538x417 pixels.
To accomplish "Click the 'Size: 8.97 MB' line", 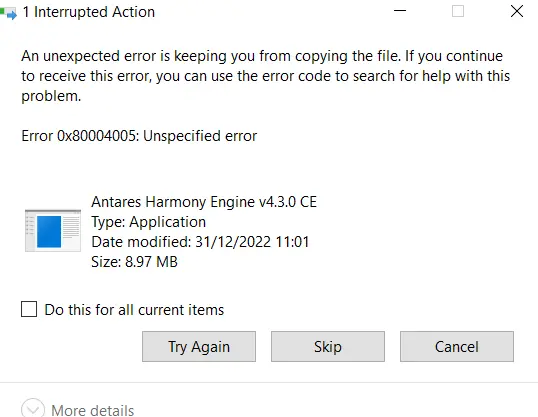I will click(x=134, y=262).
